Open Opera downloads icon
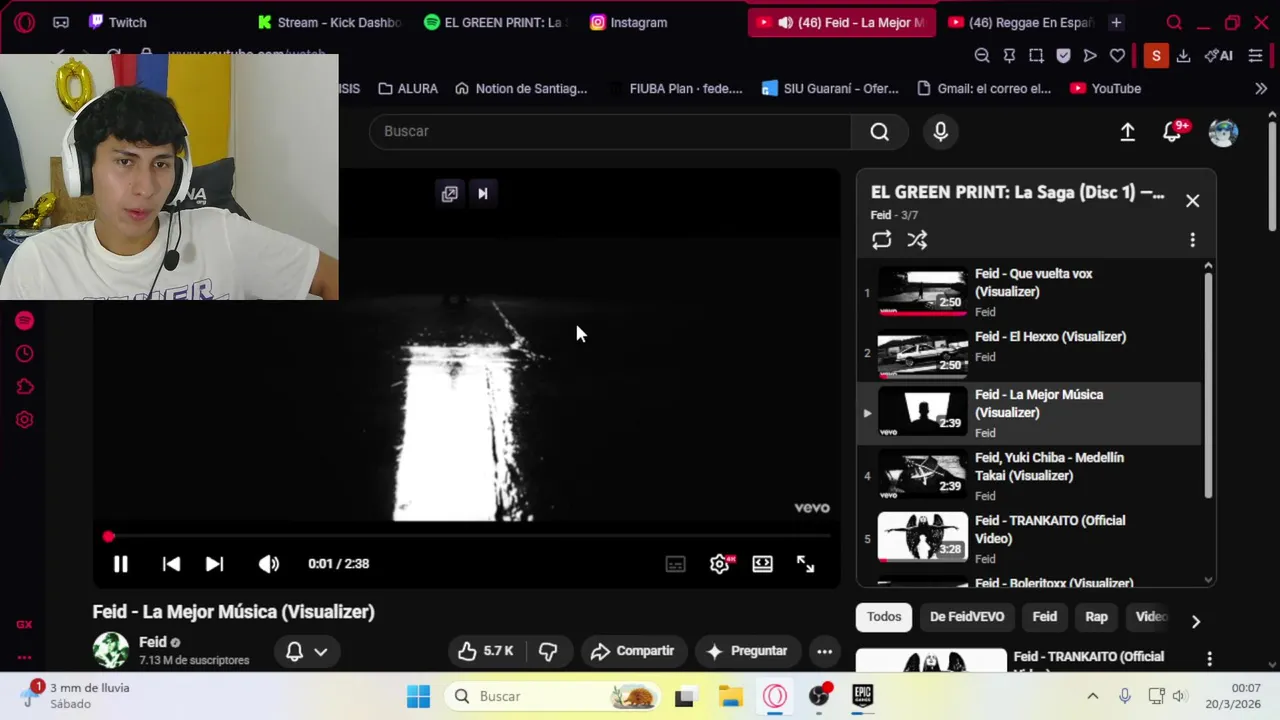 1183,56
